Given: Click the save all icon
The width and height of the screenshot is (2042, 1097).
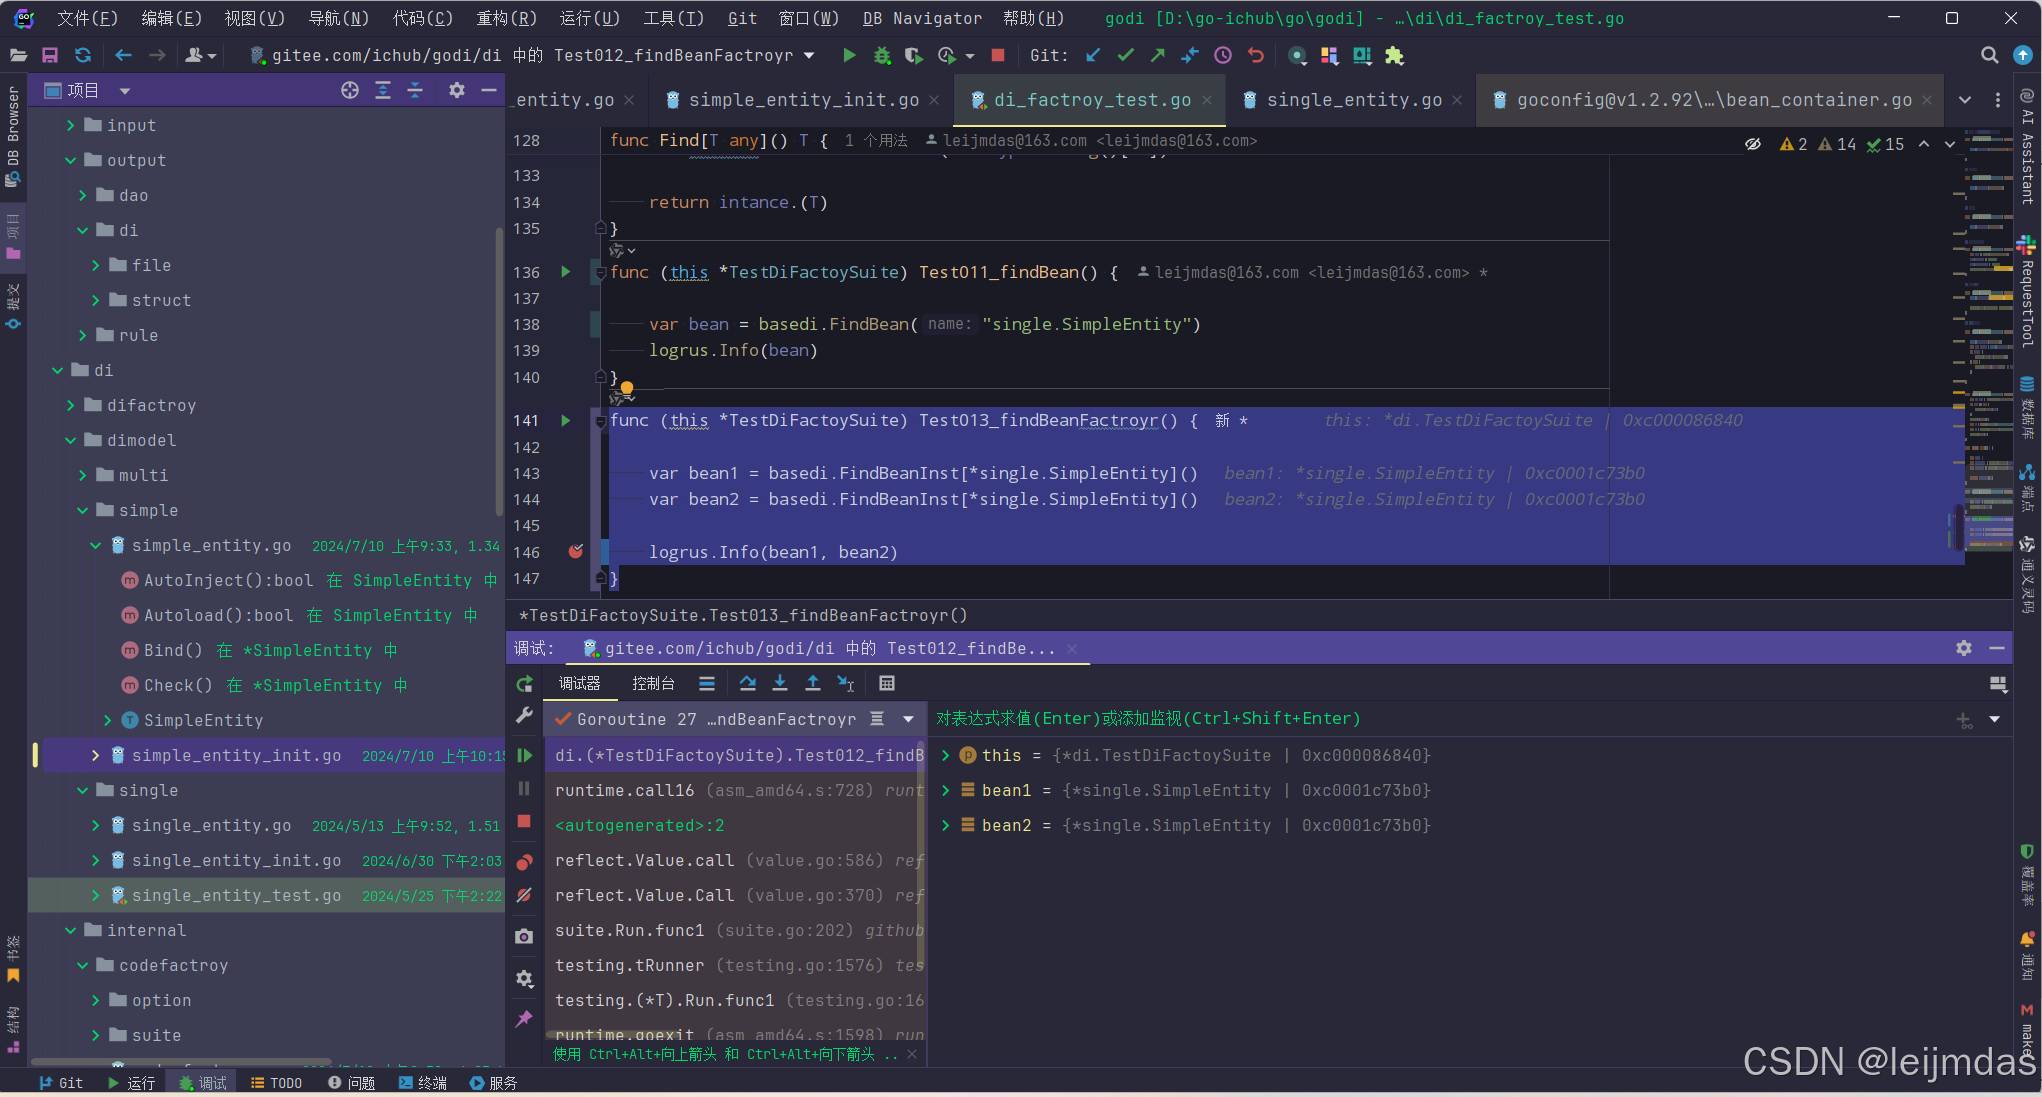Looking at the screenshot, I should click(x=50, y=56).
